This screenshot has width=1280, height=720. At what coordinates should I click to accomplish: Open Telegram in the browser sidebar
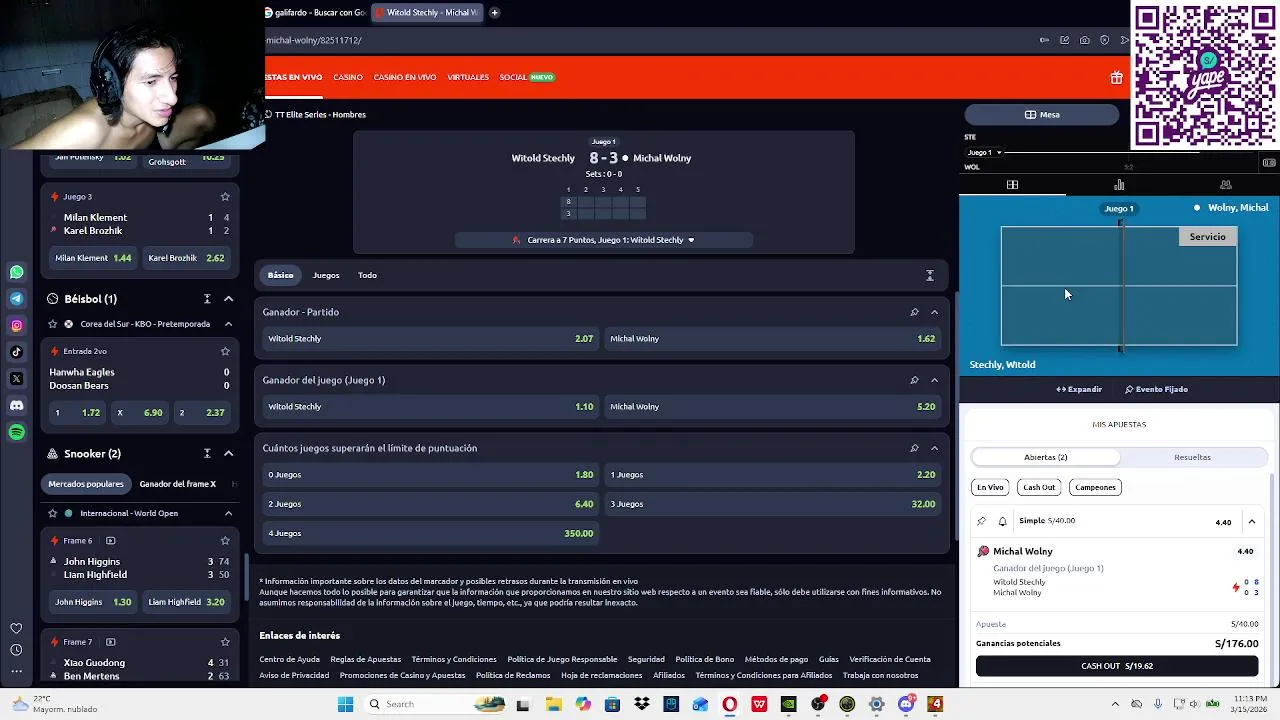click(x=16, y=298)
